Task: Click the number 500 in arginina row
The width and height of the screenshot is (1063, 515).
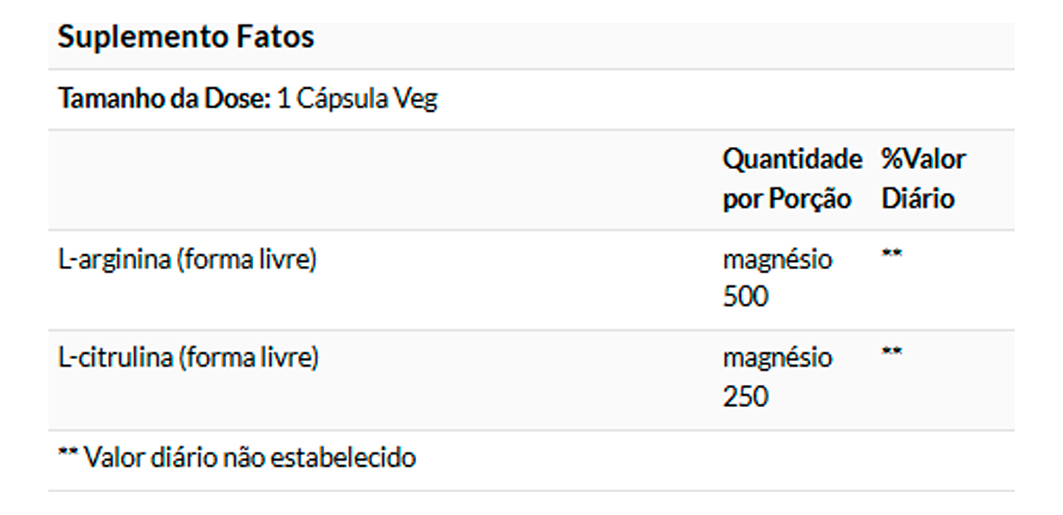Action: 745,297
